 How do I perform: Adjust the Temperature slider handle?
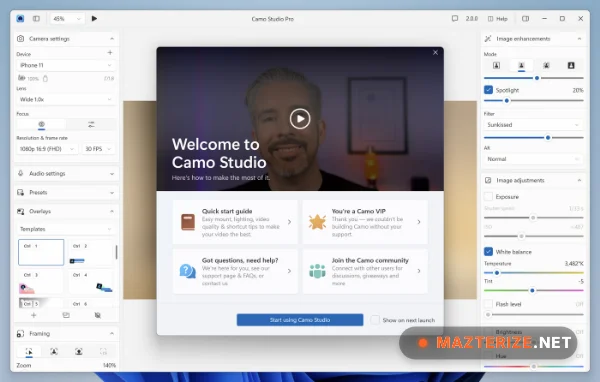tap(497, 273)
